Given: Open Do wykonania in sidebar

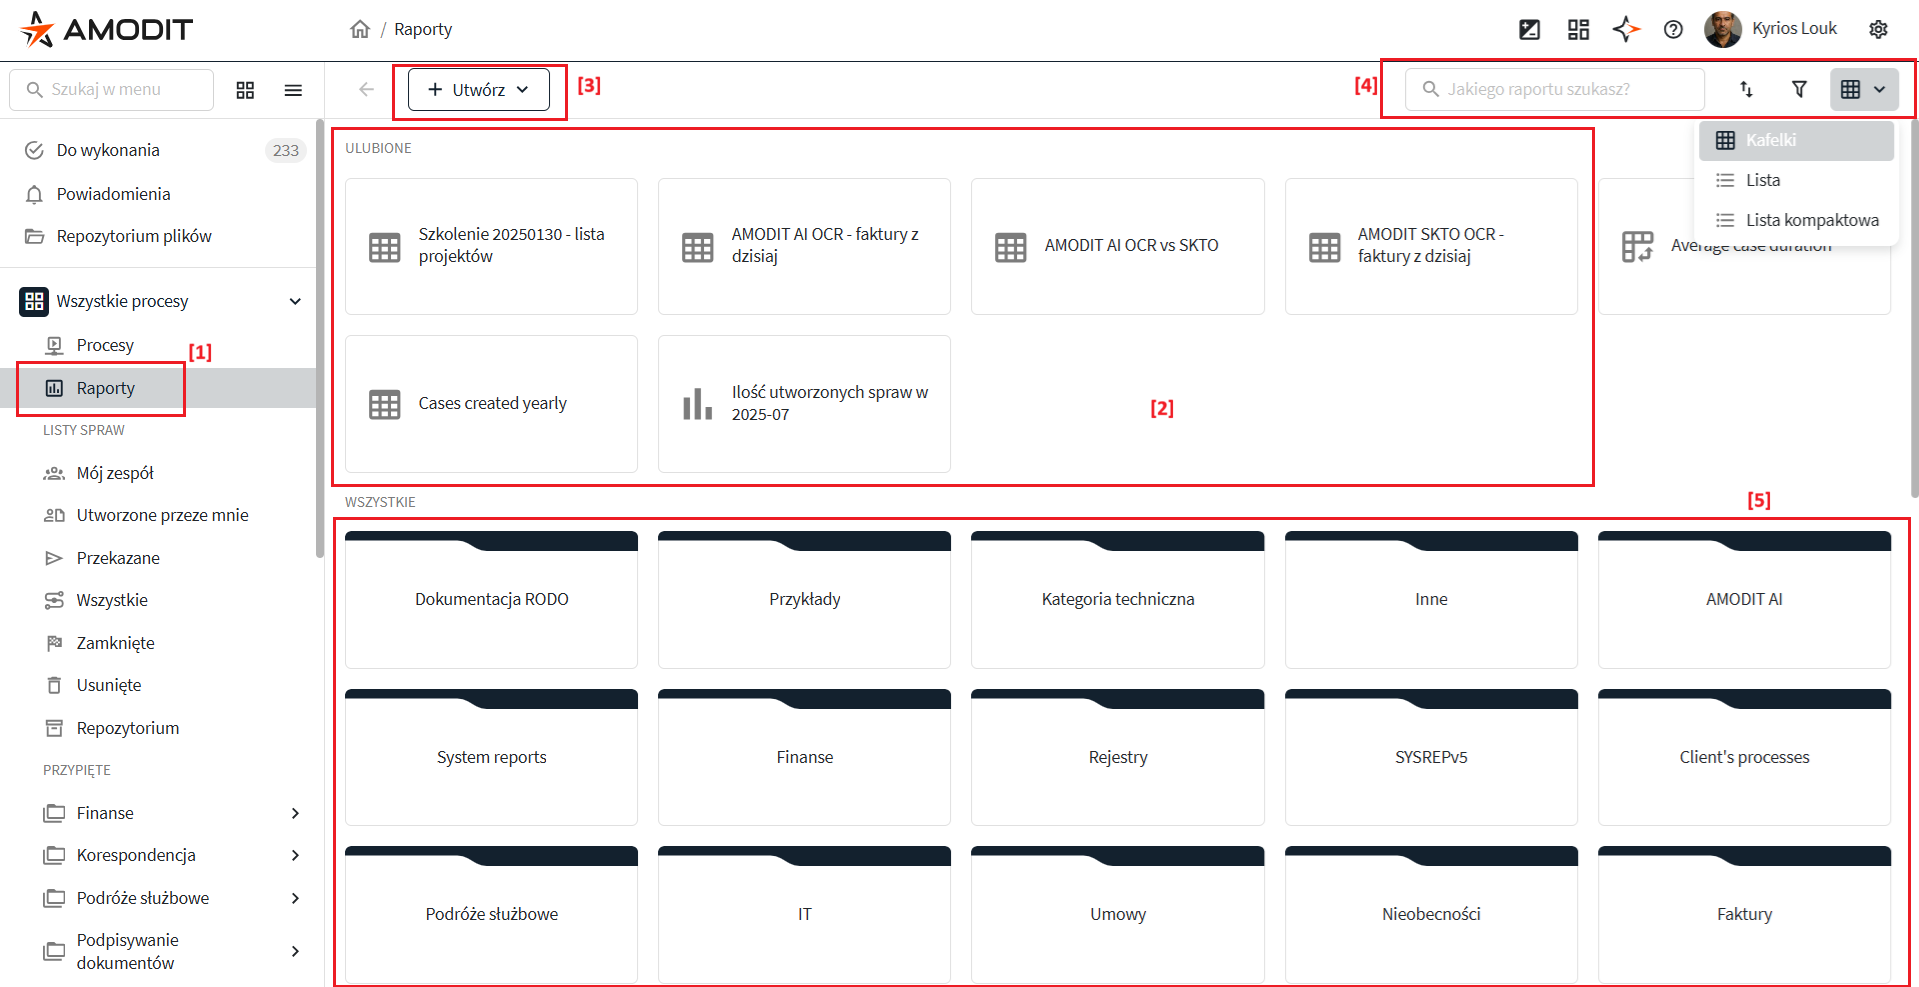Looking at the screenshot, I should 108,150.
